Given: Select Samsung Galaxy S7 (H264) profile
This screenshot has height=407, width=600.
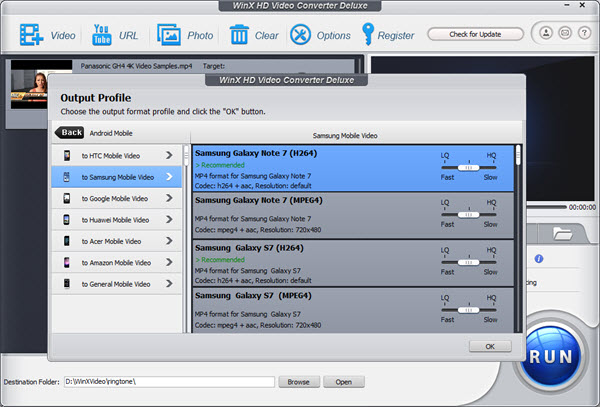Looking at the screenshot, I should tap(353, 263).
